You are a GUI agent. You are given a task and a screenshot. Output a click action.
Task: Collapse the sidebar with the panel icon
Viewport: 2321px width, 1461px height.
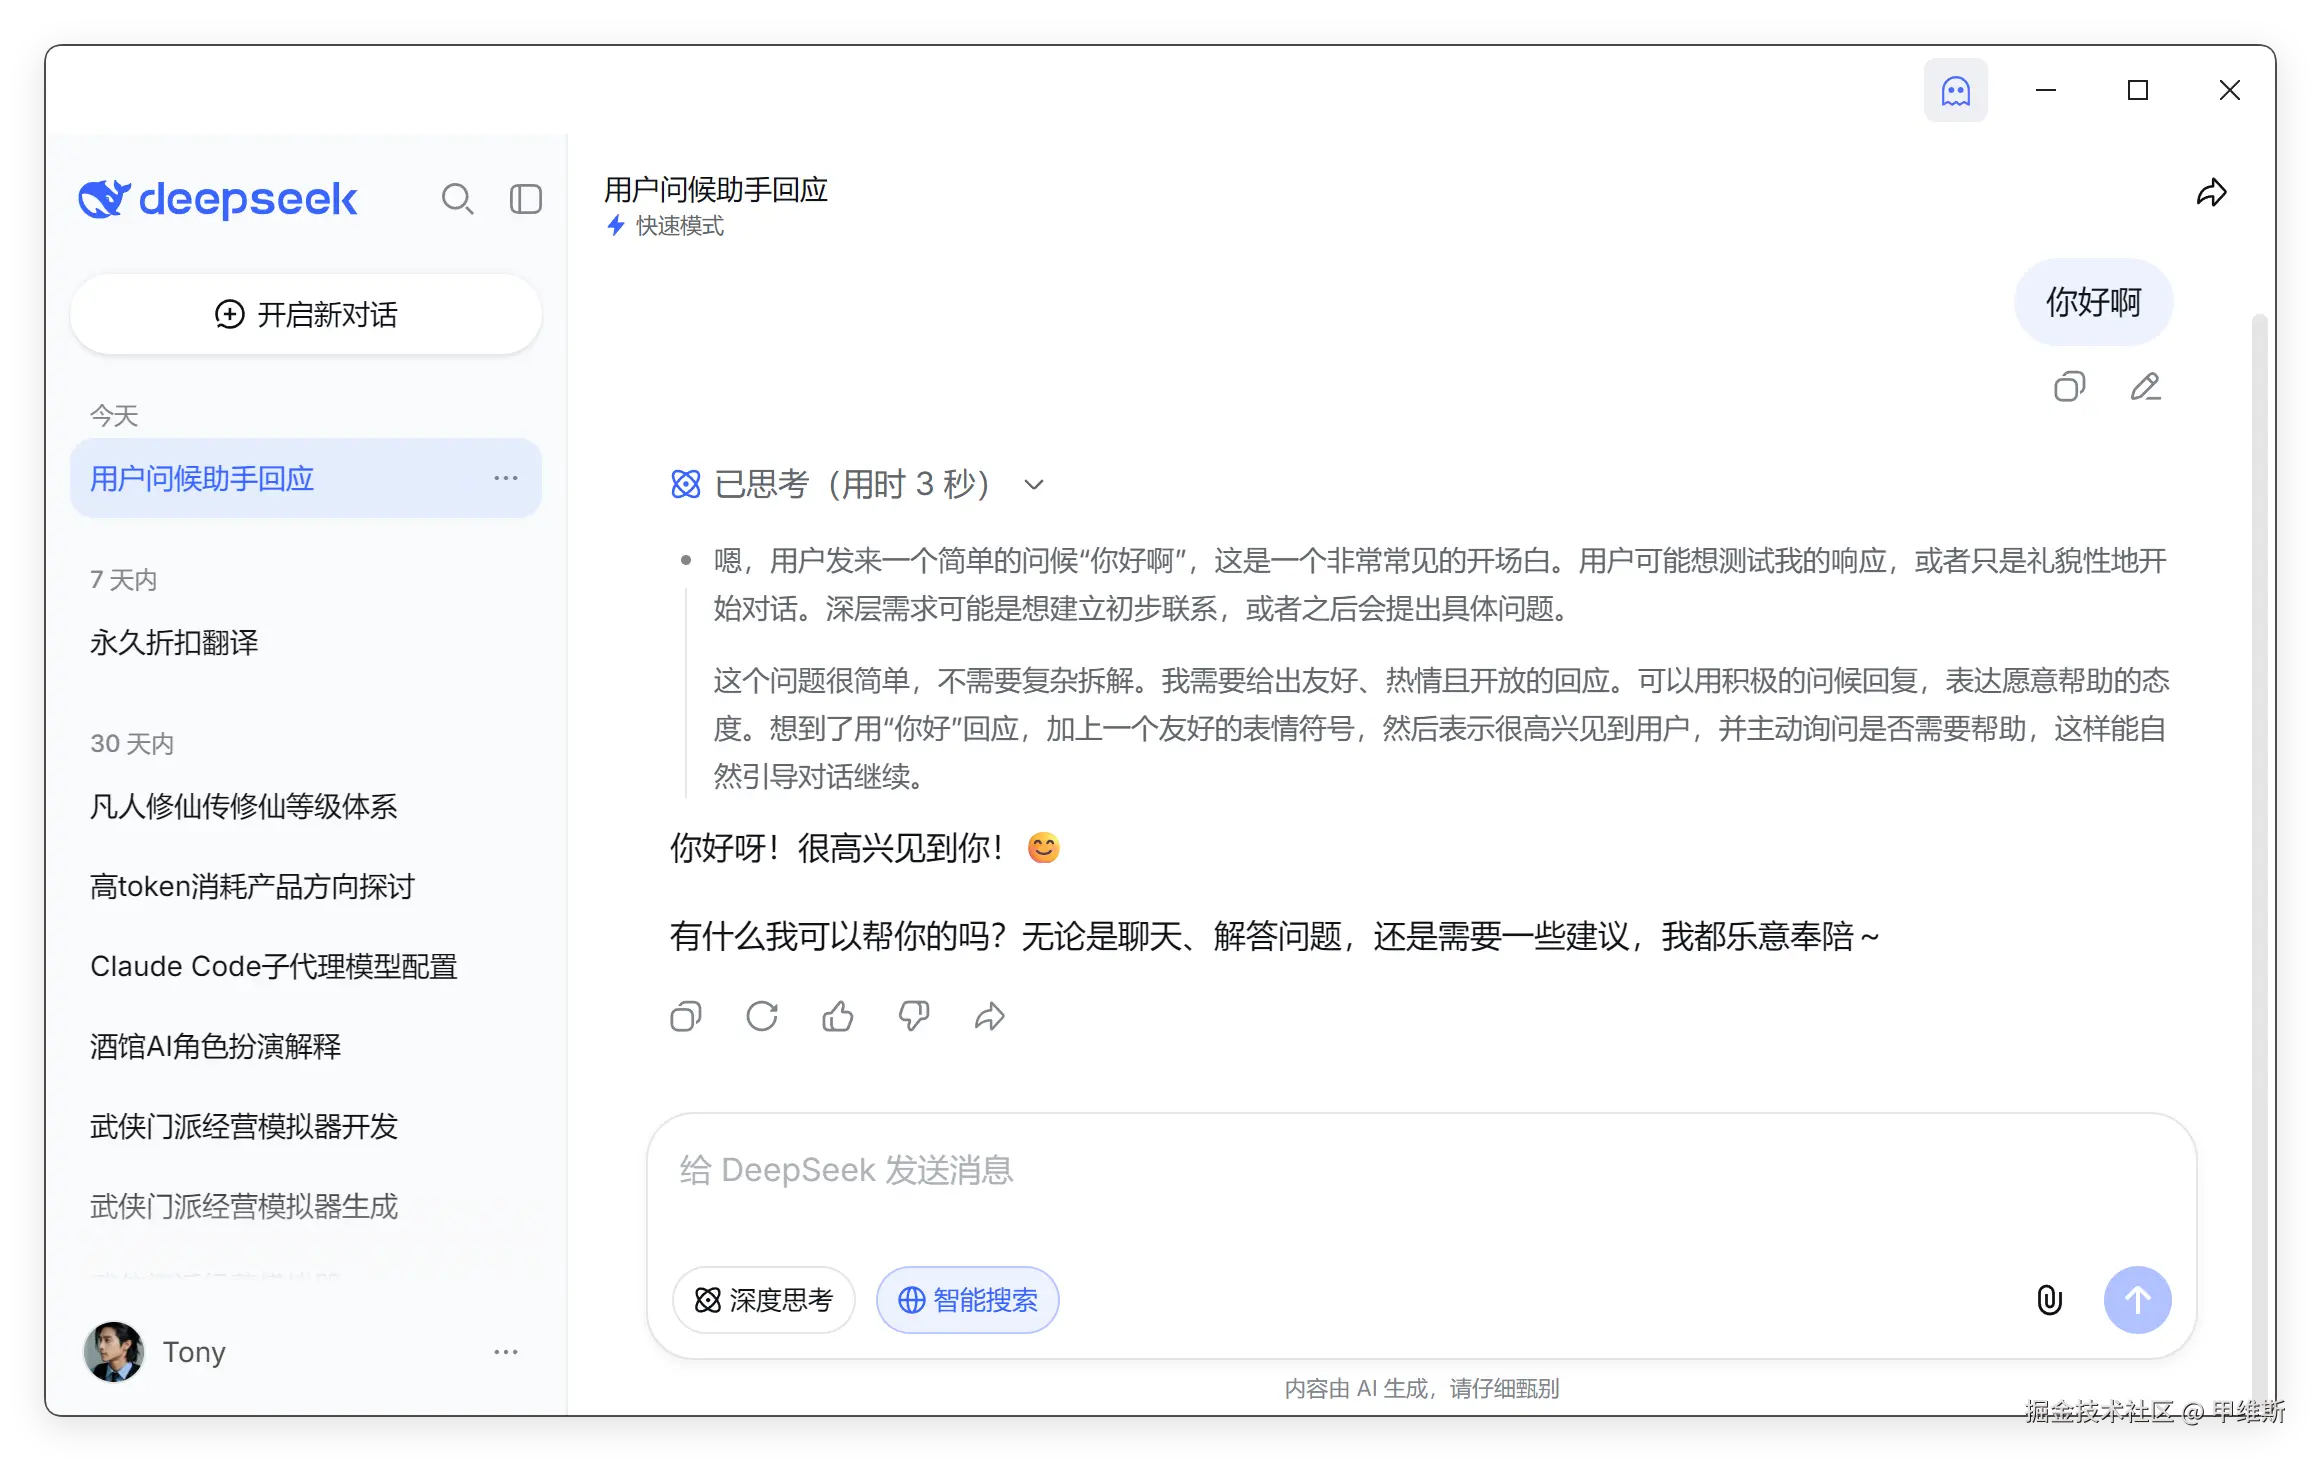point(526,199)
